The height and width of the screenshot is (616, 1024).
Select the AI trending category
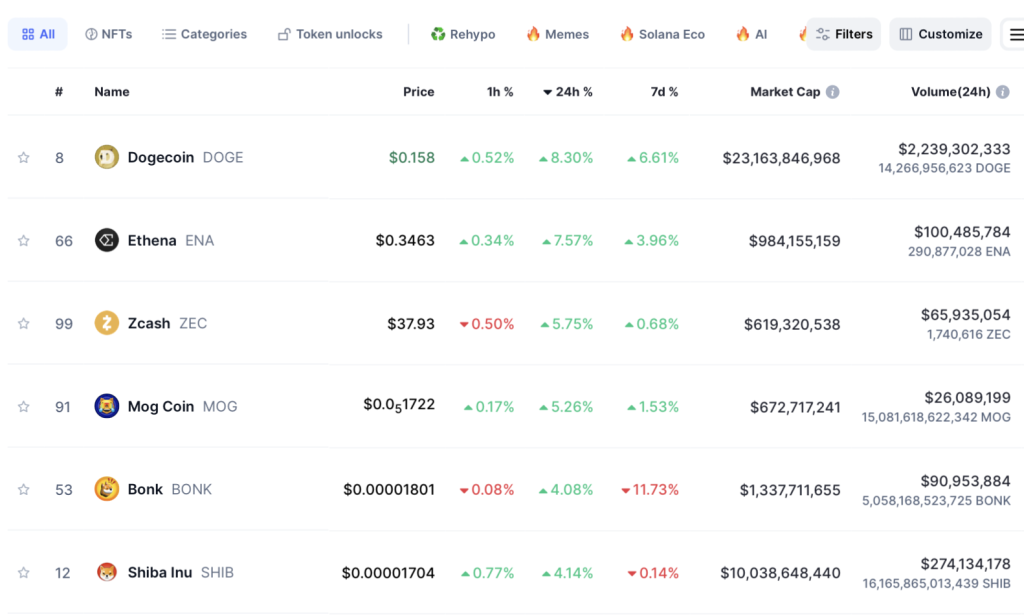click(x=751, y=34)
